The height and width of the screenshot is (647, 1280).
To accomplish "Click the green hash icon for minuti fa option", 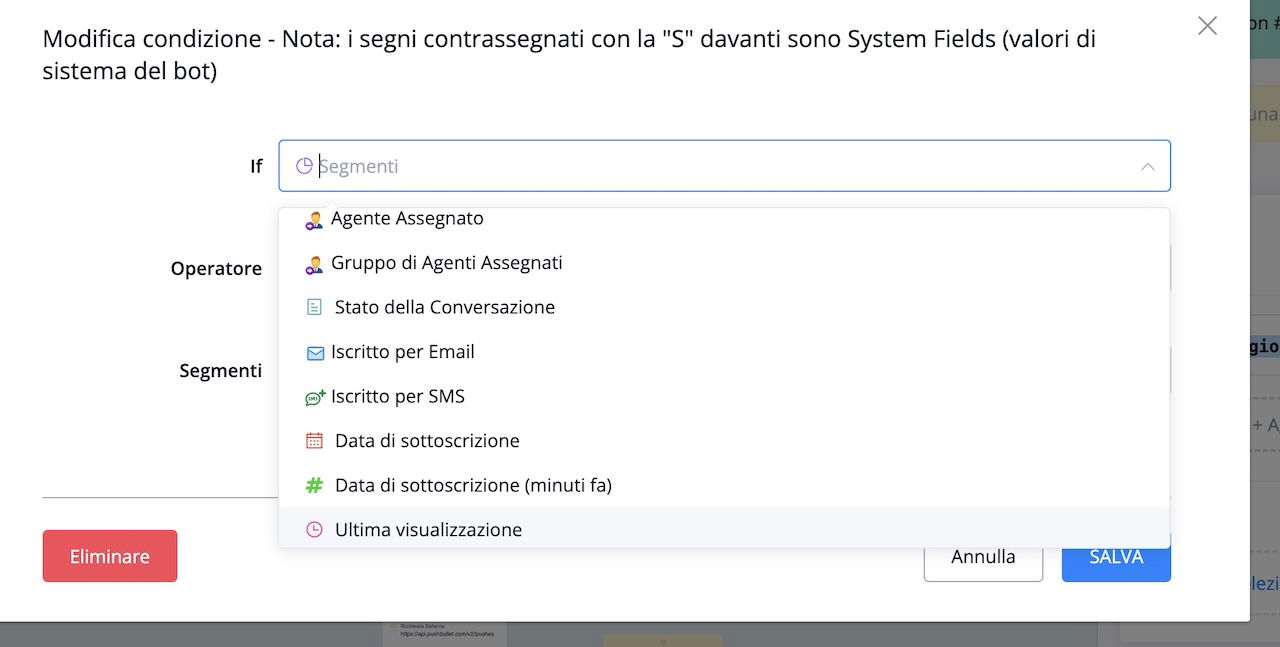I will (314, 486).
